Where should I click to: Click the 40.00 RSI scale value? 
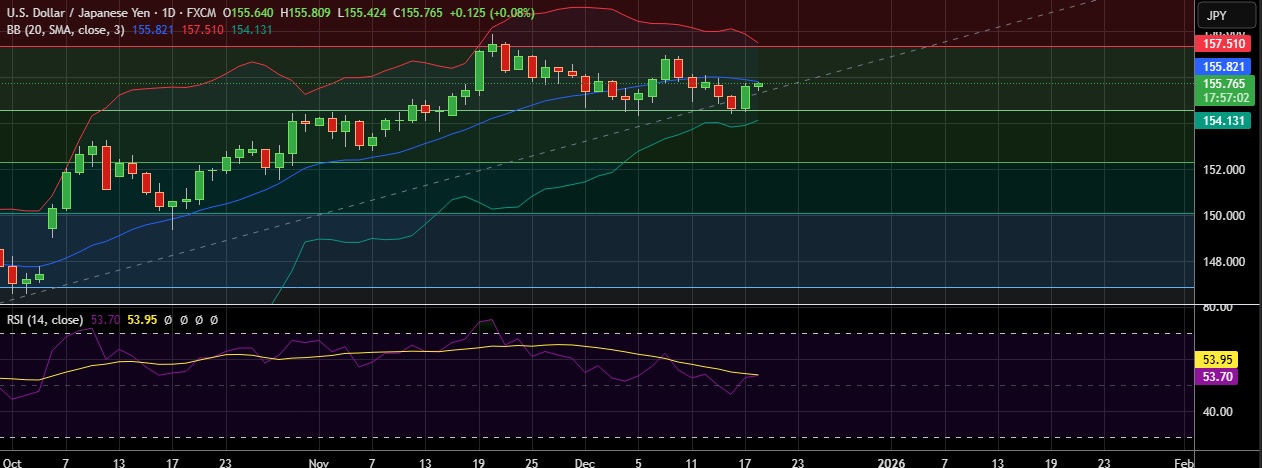pyautogui.click(x=1217, y=411)
